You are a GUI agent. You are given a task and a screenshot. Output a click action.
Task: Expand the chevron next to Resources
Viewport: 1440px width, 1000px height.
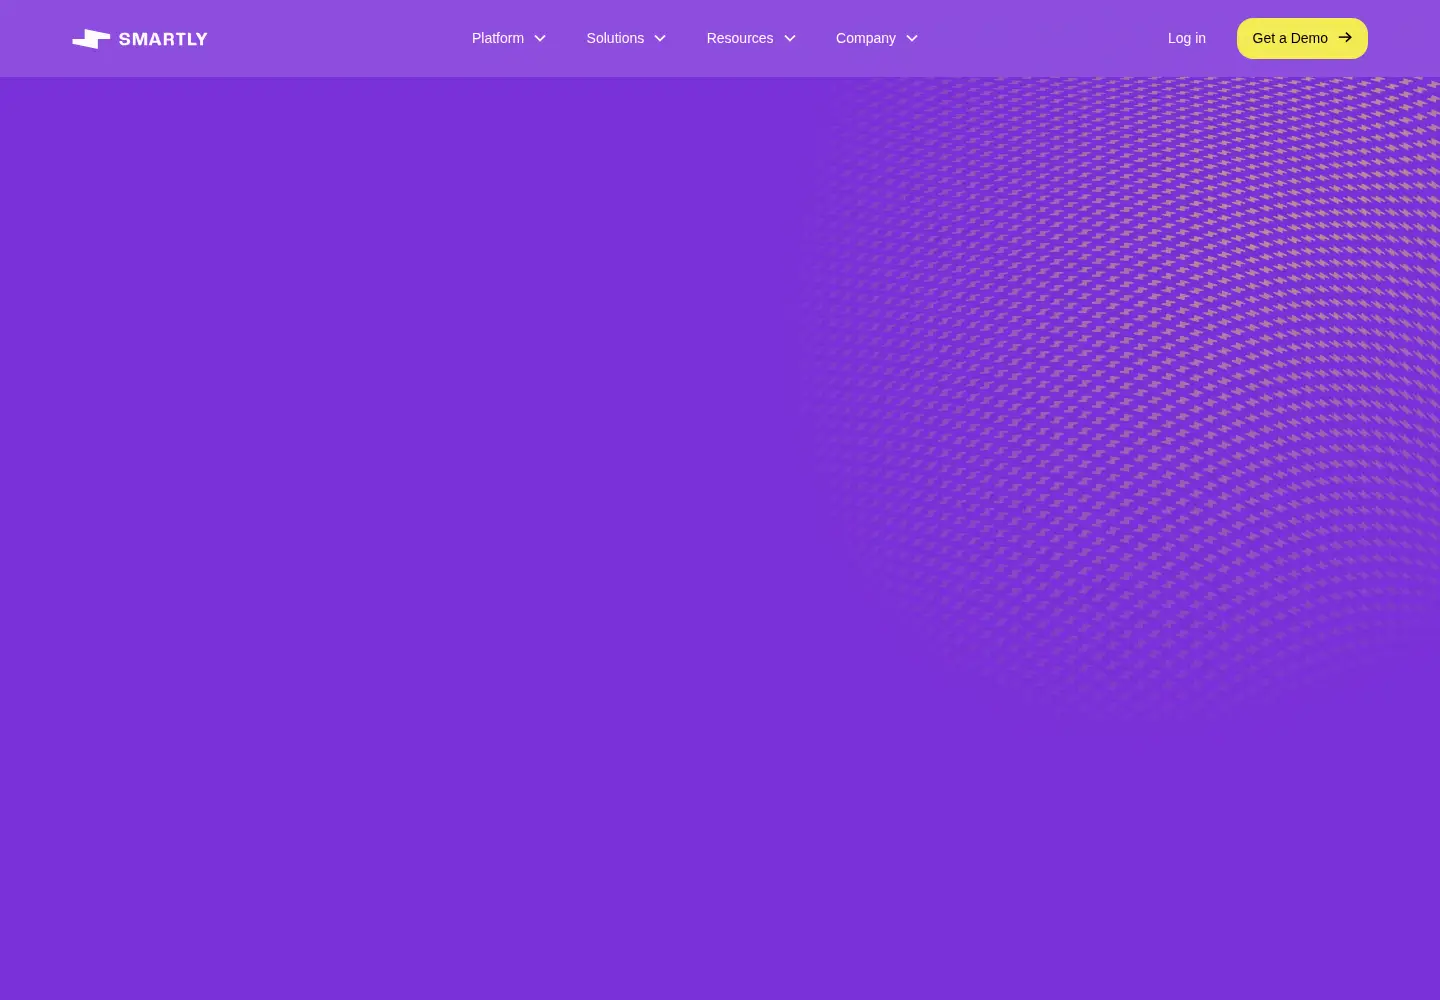point(790,38)
